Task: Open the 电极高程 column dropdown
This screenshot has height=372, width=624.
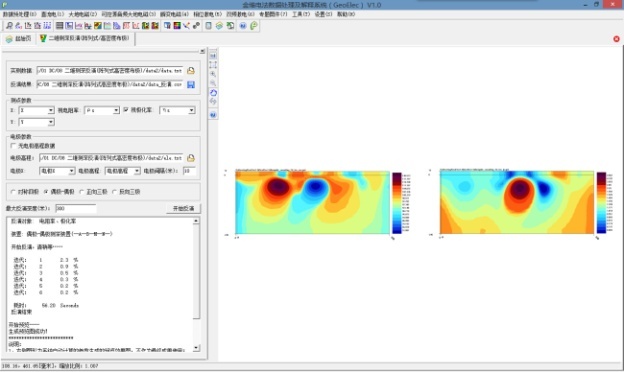Action: [x=123, y=171]
